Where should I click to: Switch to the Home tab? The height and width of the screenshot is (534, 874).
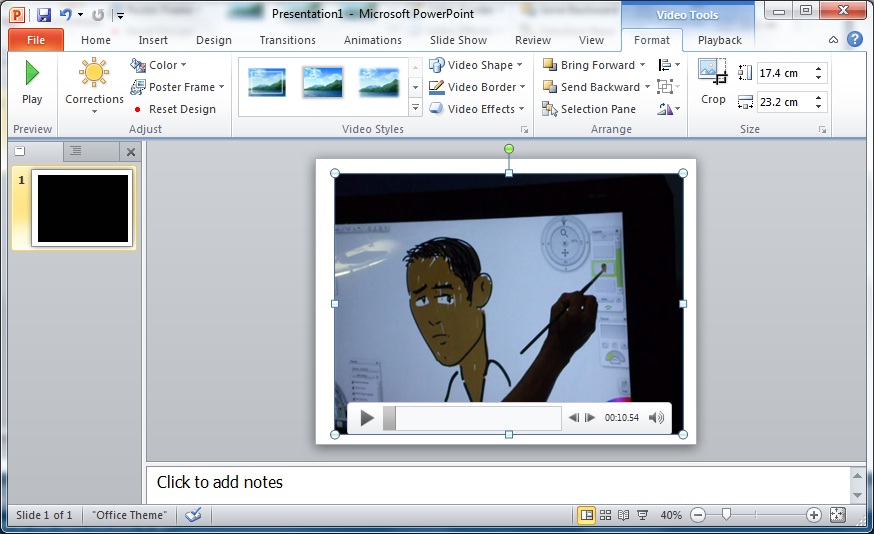tap(96, 40)
